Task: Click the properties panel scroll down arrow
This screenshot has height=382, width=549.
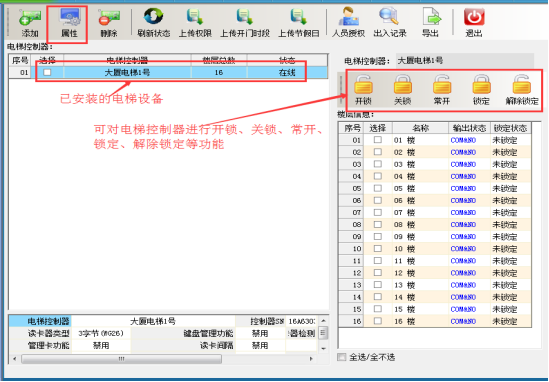Action: click(323, 349)
